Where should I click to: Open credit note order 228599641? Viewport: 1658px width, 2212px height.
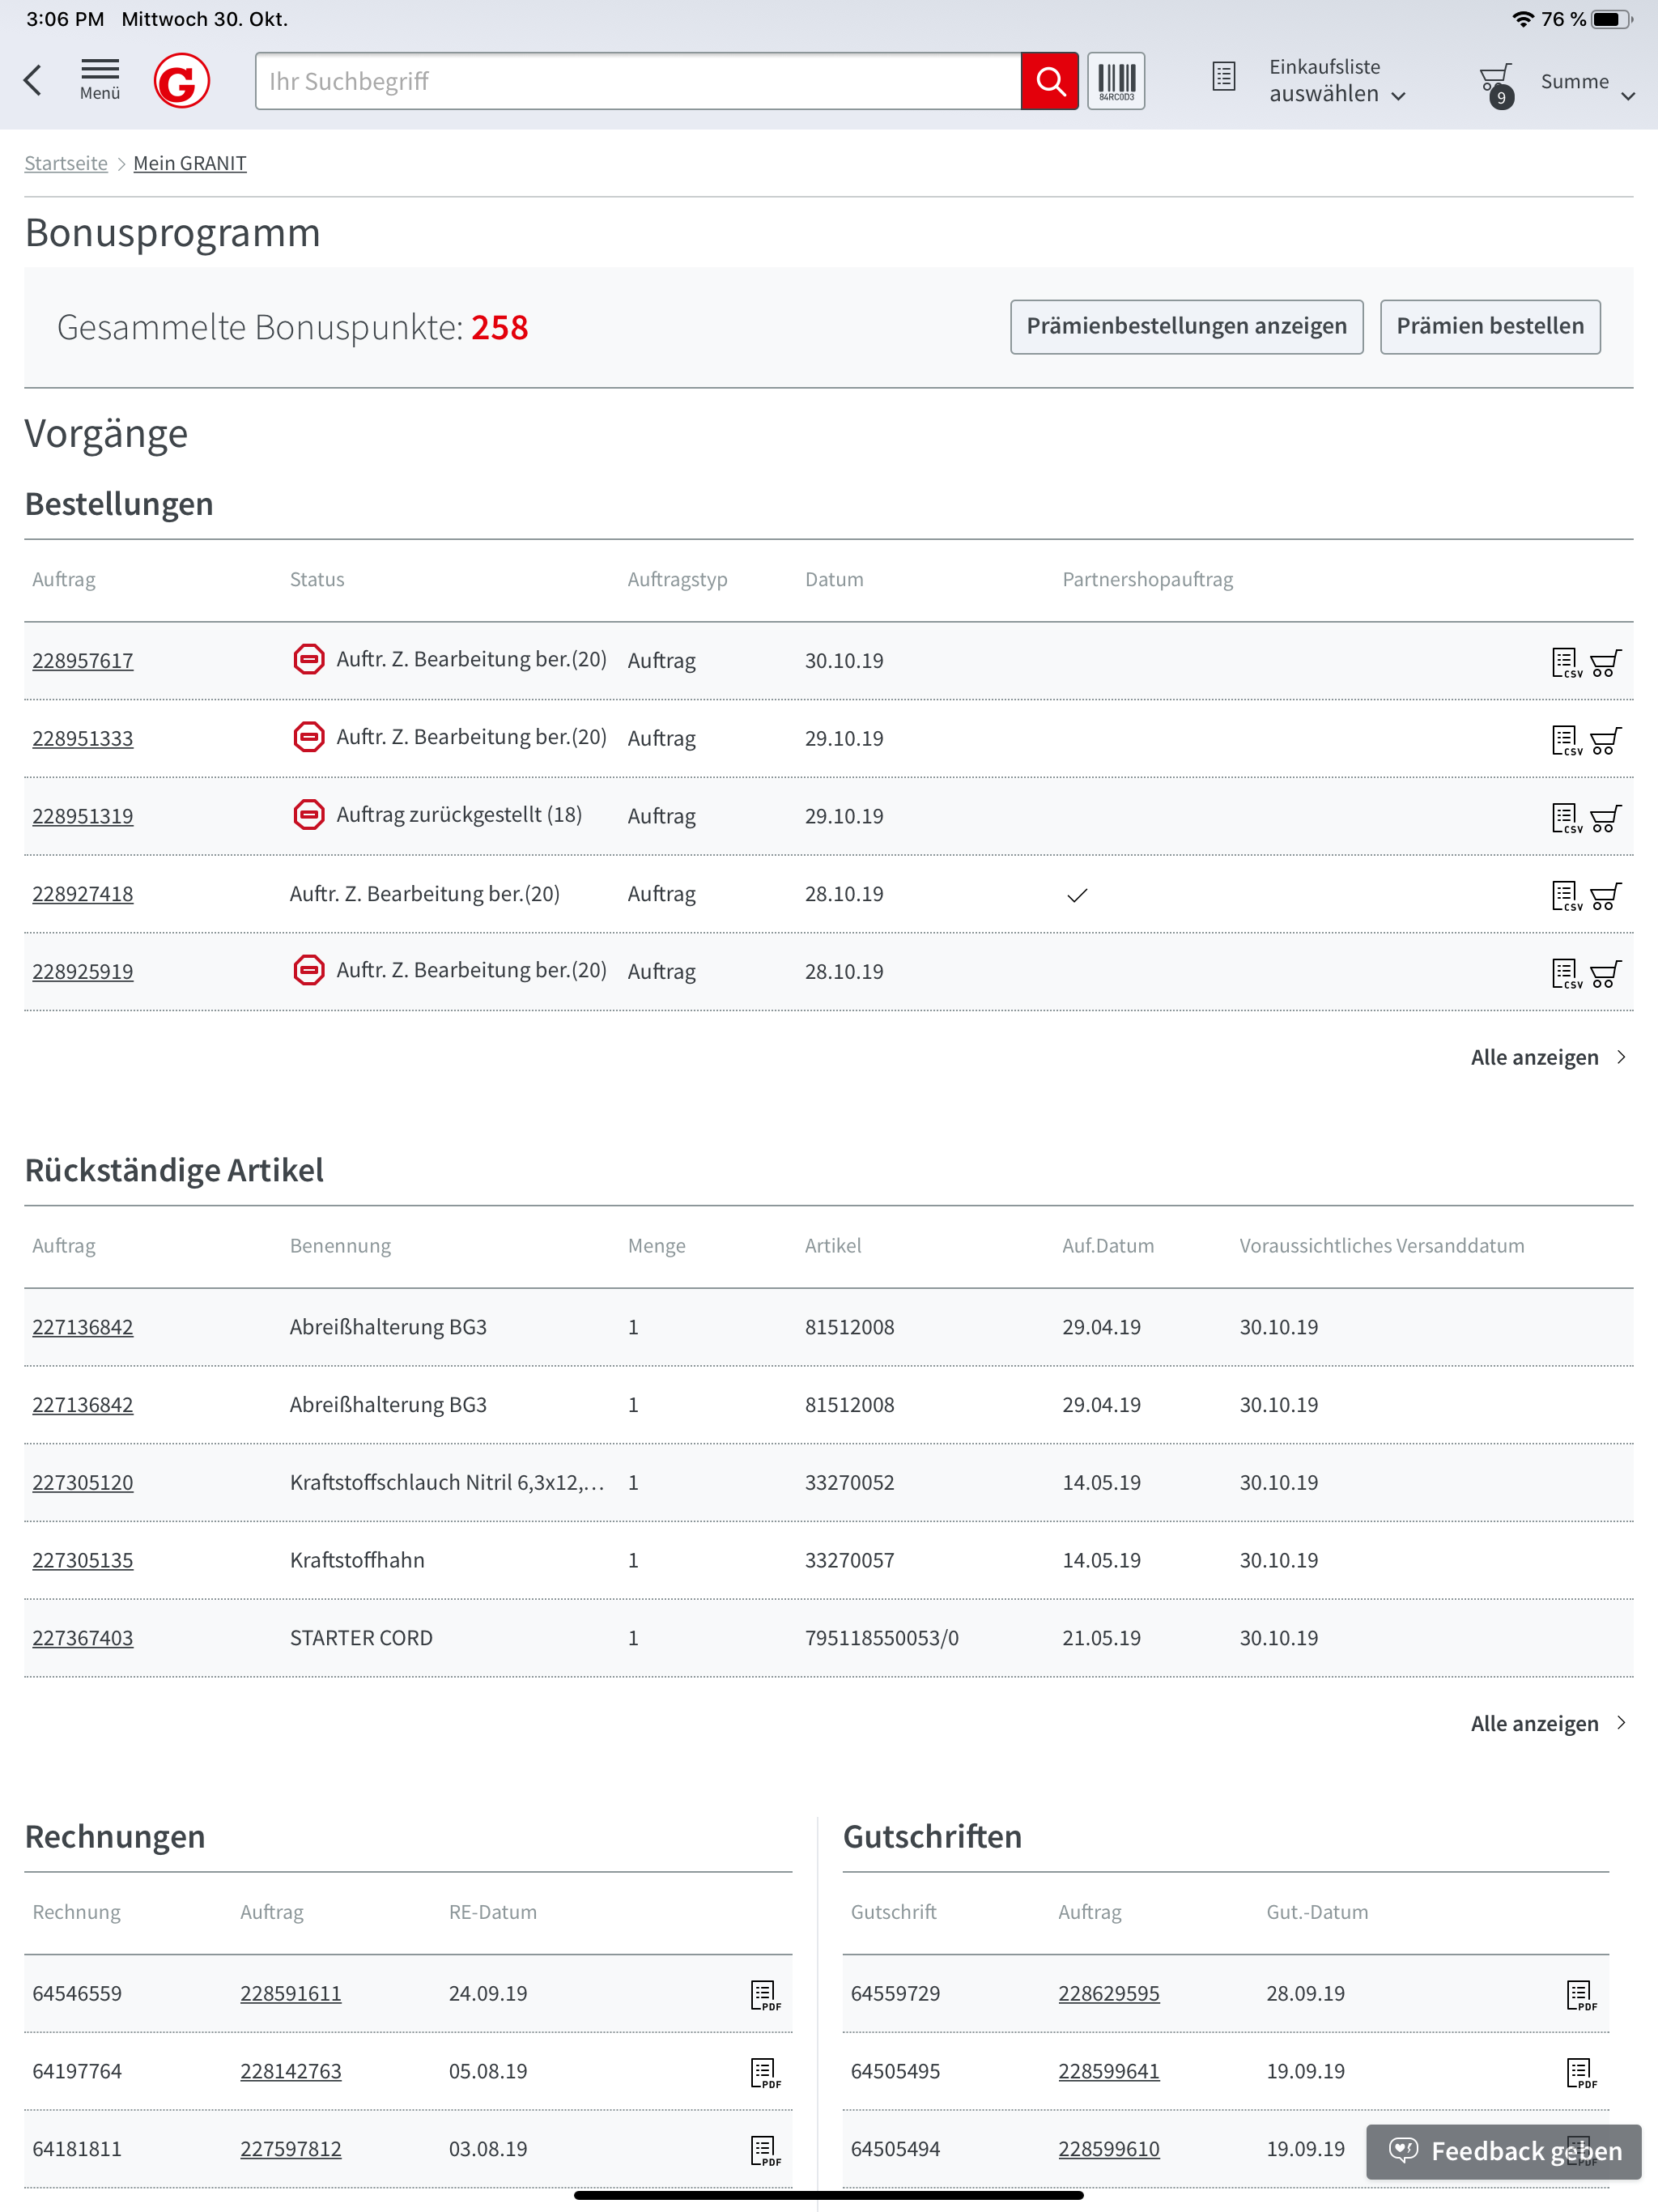(x=1109, y=2072)
